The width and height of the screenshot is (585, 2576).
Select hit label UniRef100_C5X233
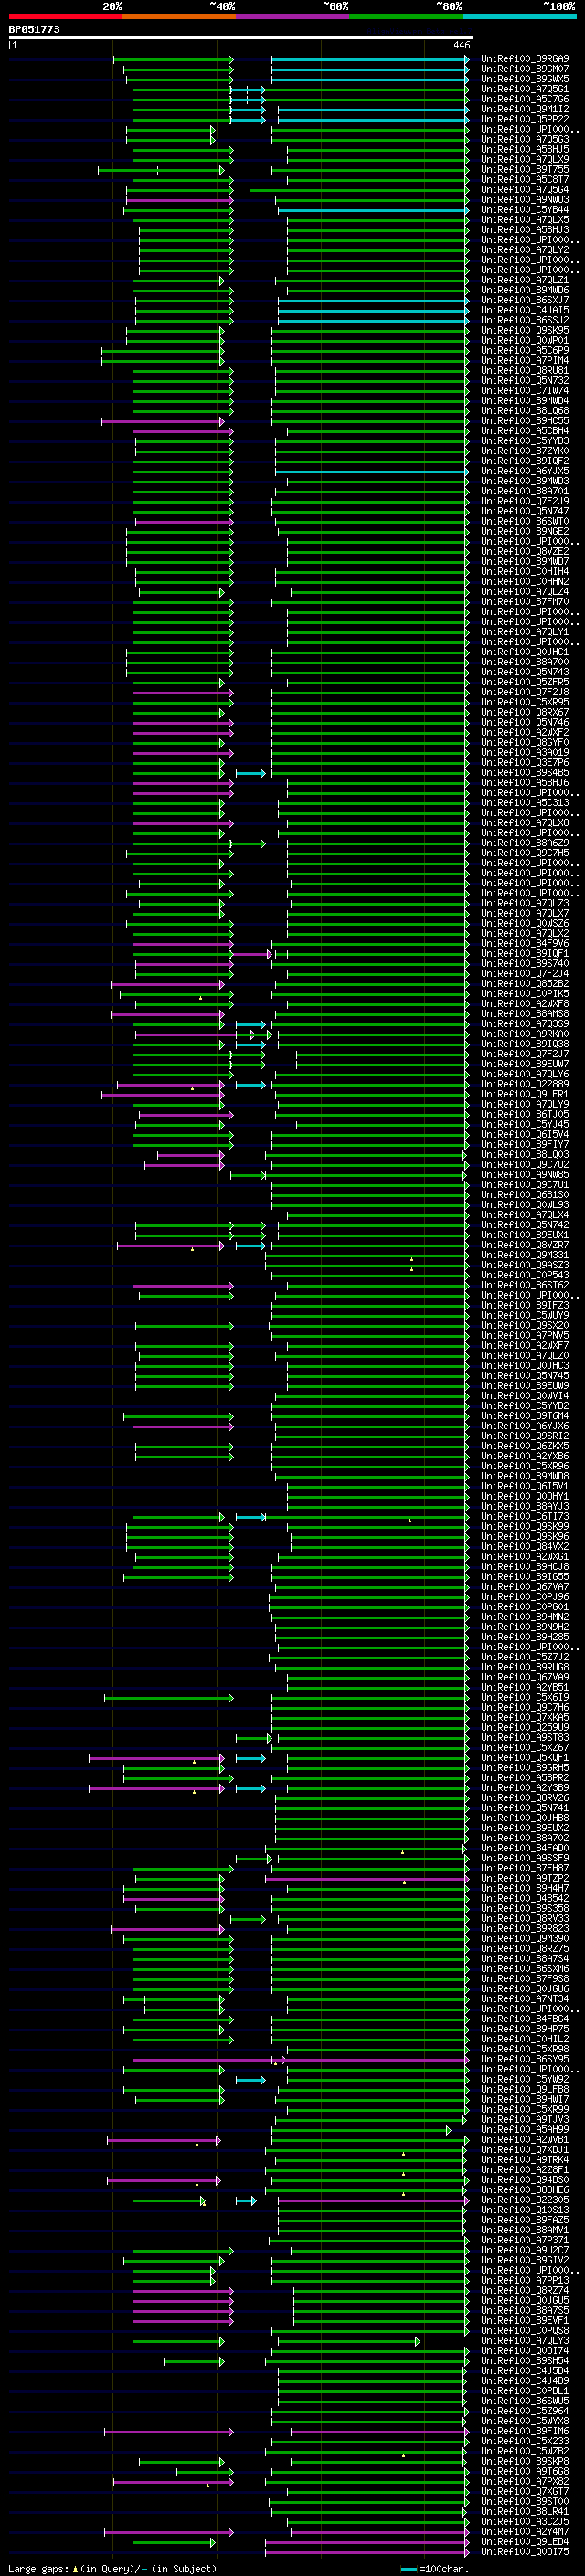point(525,2440)
